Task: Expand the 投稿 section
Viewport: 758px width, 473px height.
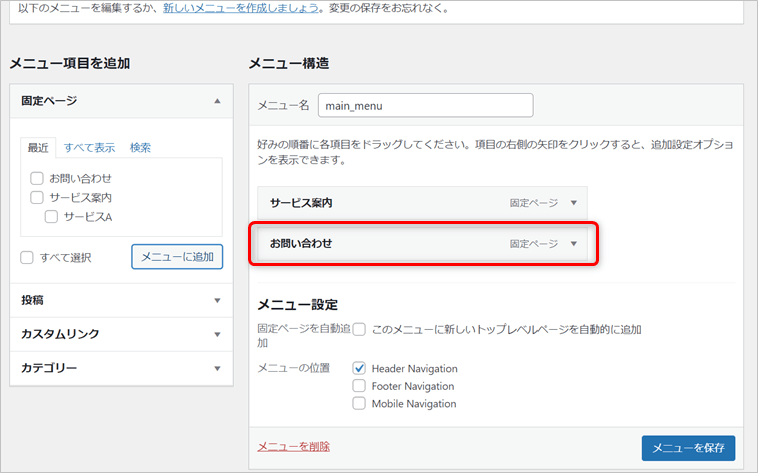Action: (x=217, y=300)
